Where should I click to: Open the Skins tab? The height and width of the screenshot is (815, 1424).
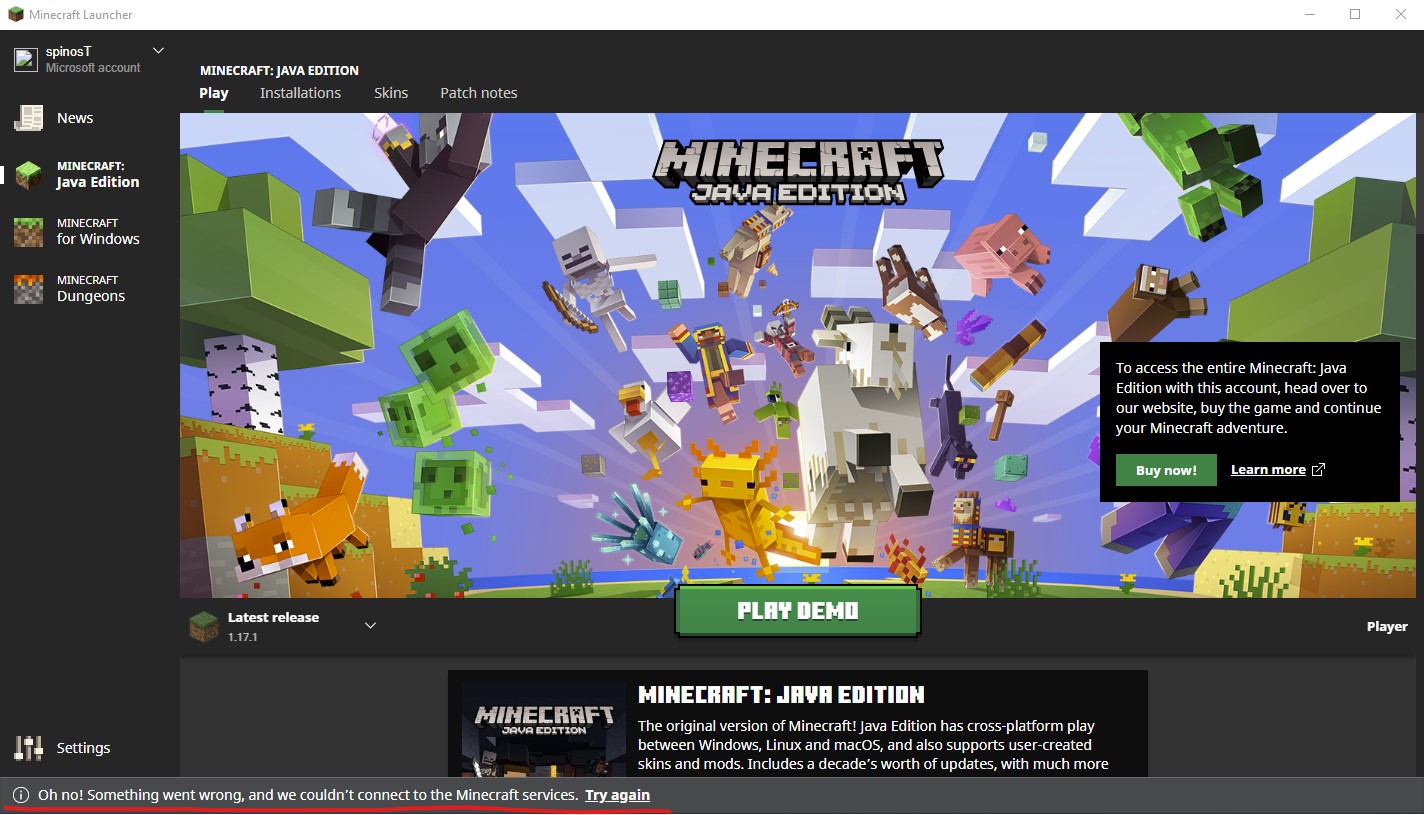(391, 93)
